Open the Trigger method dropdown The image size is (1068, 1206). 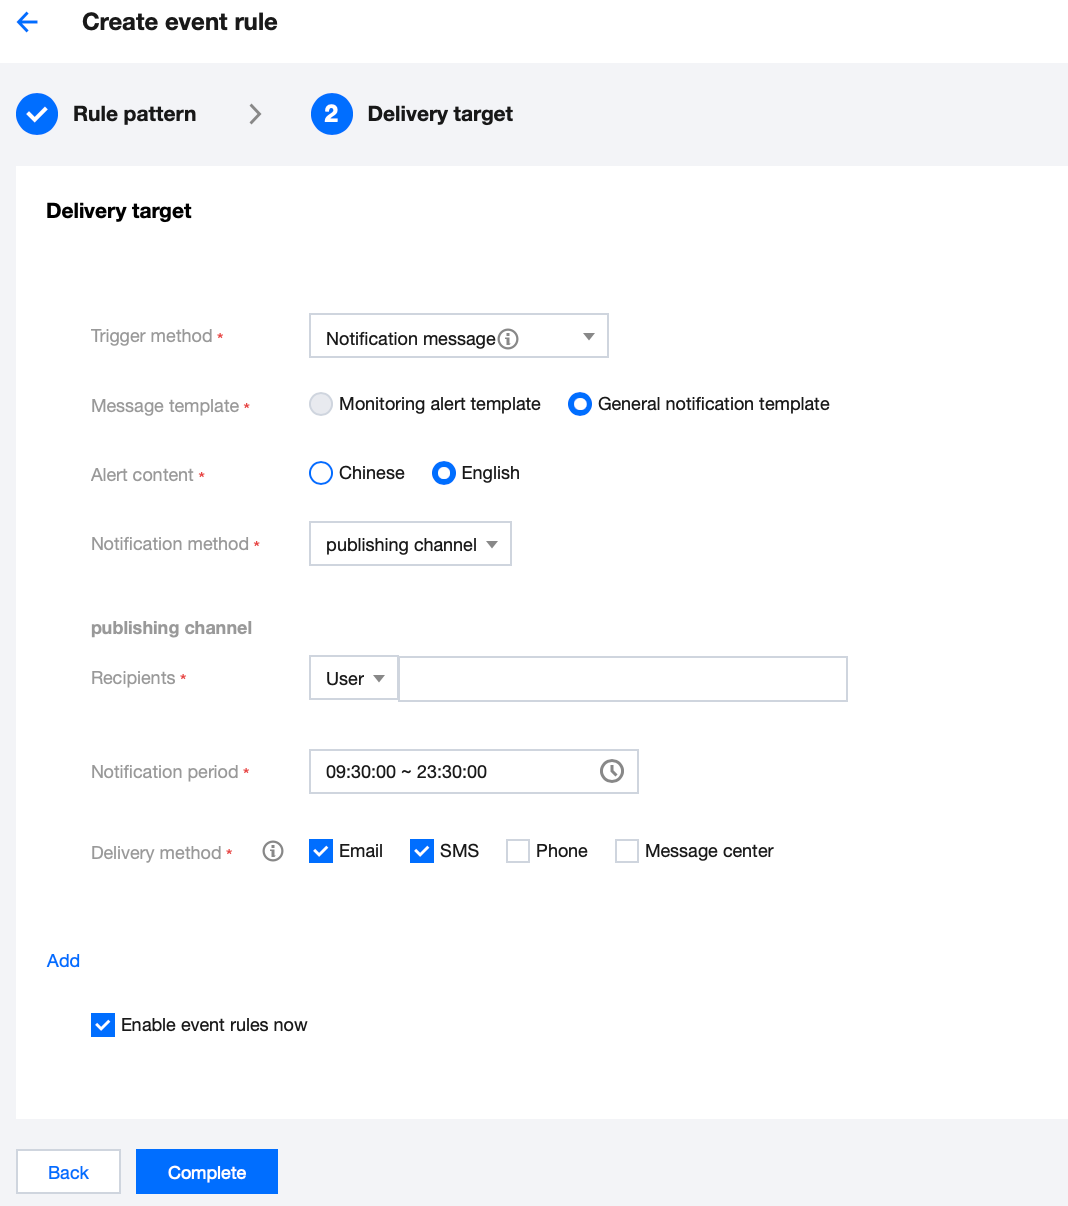point(459,336)
